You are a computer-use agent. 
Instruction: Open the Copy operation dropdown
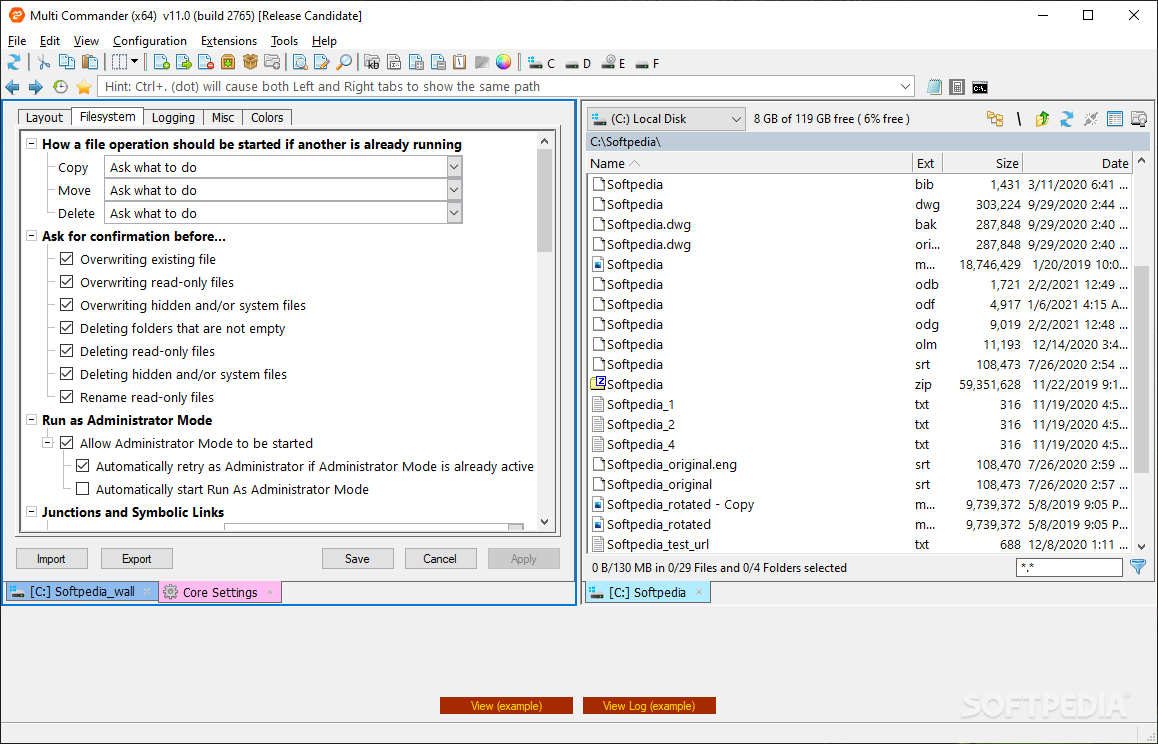point(455,167)
